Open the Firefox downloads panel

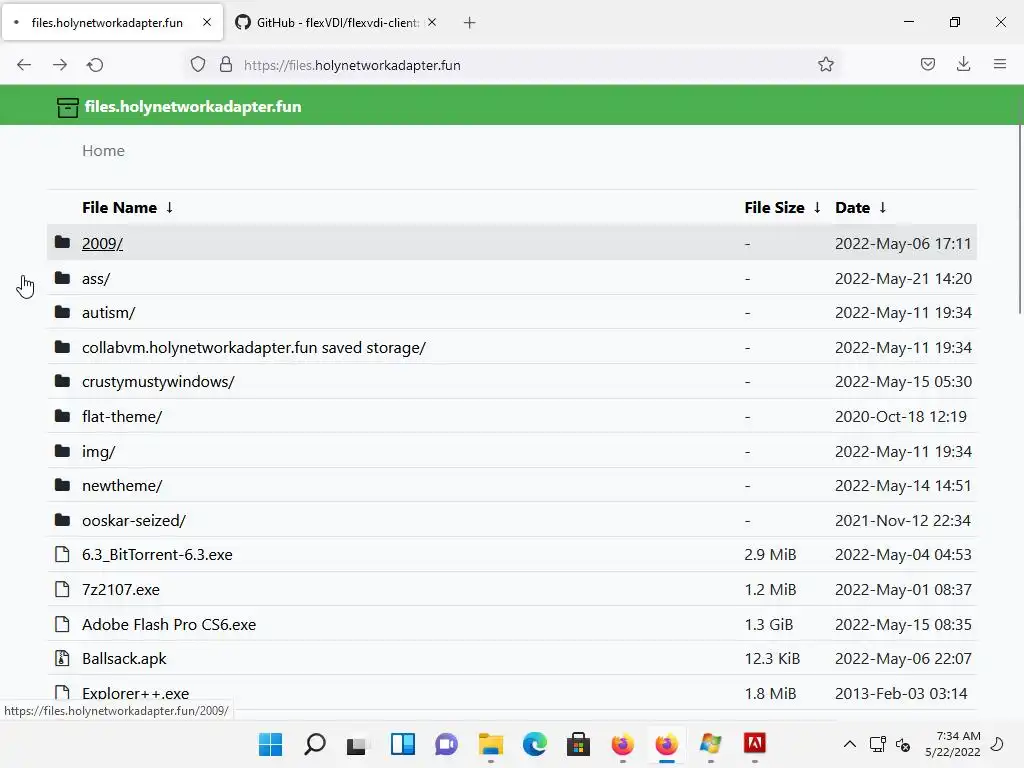point(963,65)
